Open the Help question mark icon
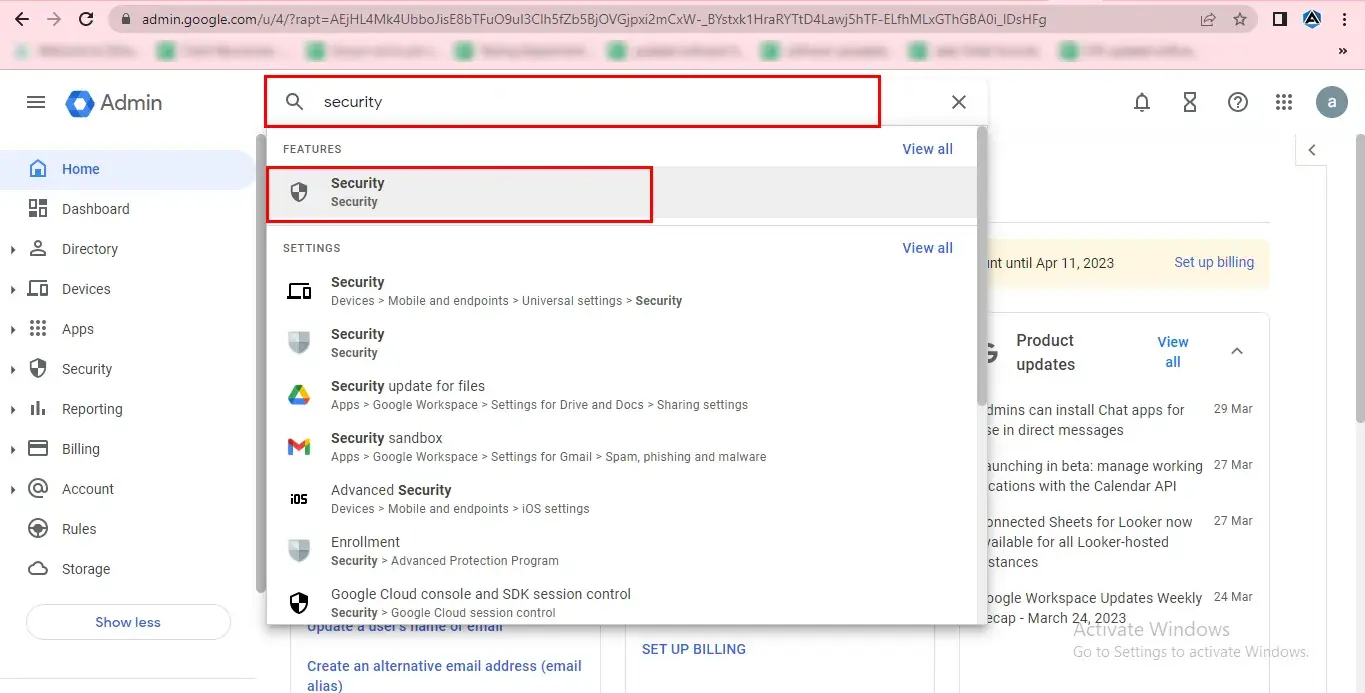 [1238, 102]
